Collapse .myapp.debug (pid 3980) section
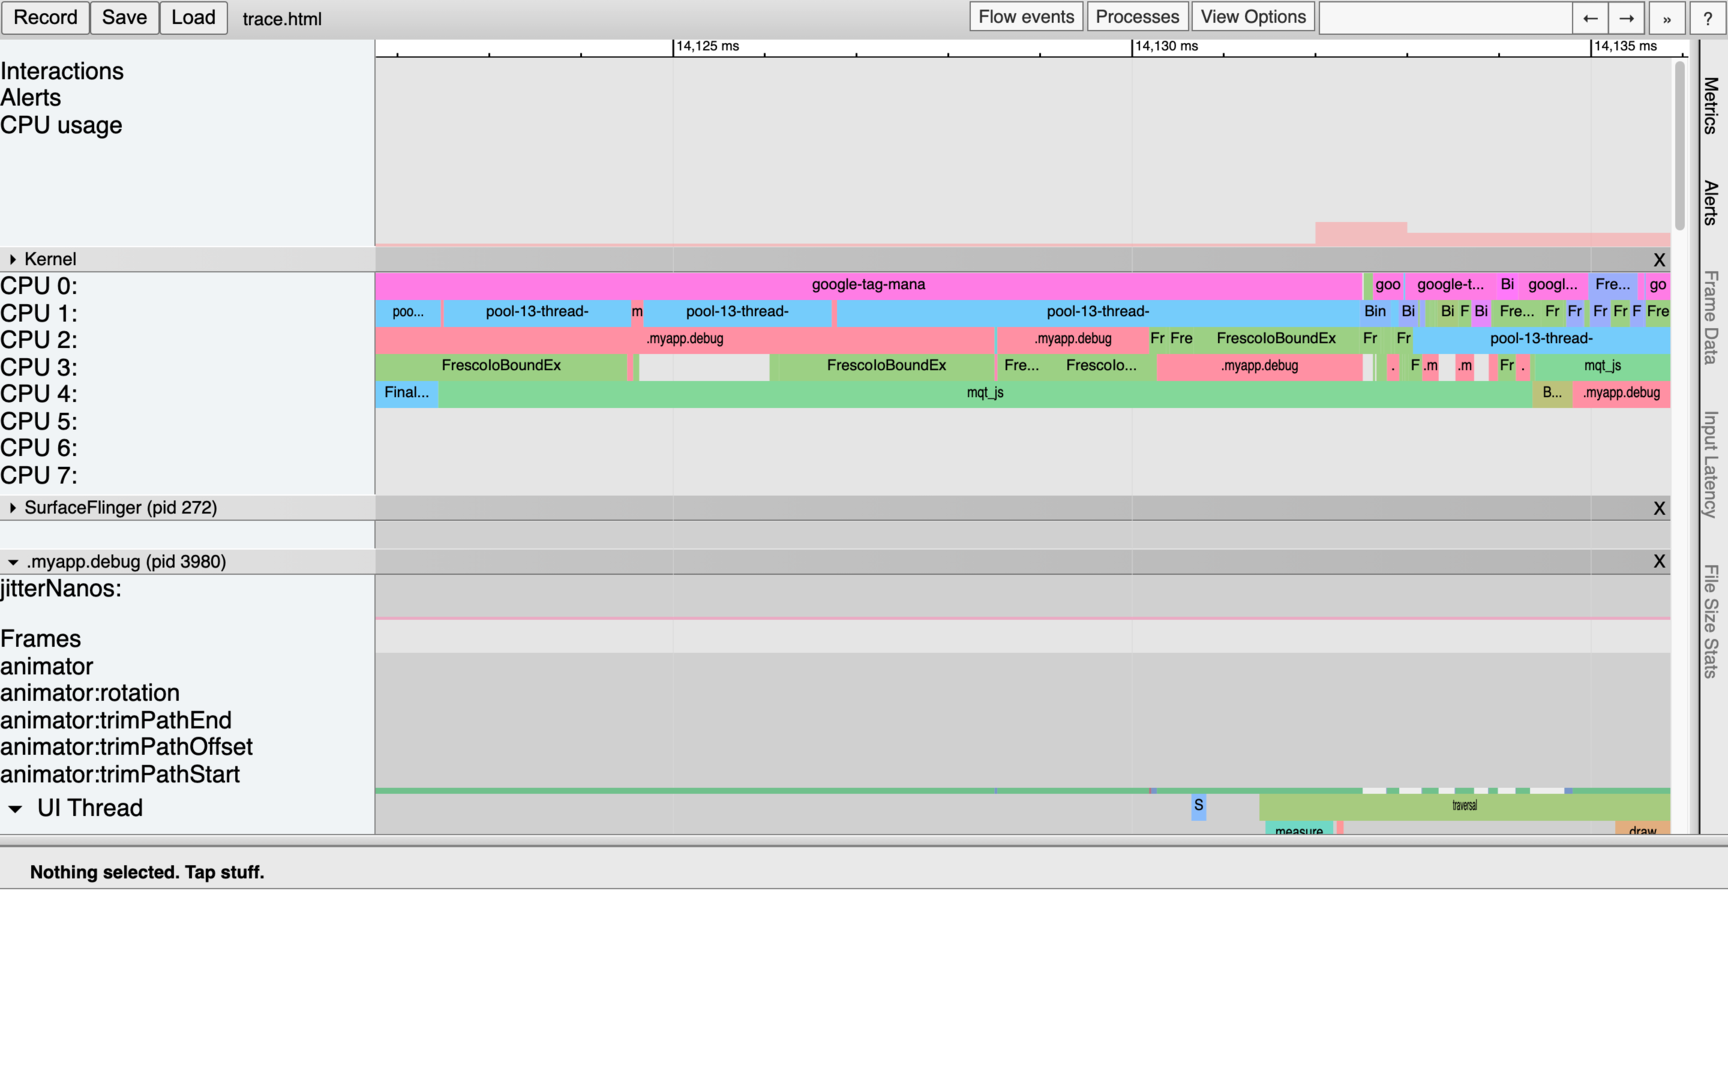The width and height of the screenshot is (1728, 1080). pos(12,562)
